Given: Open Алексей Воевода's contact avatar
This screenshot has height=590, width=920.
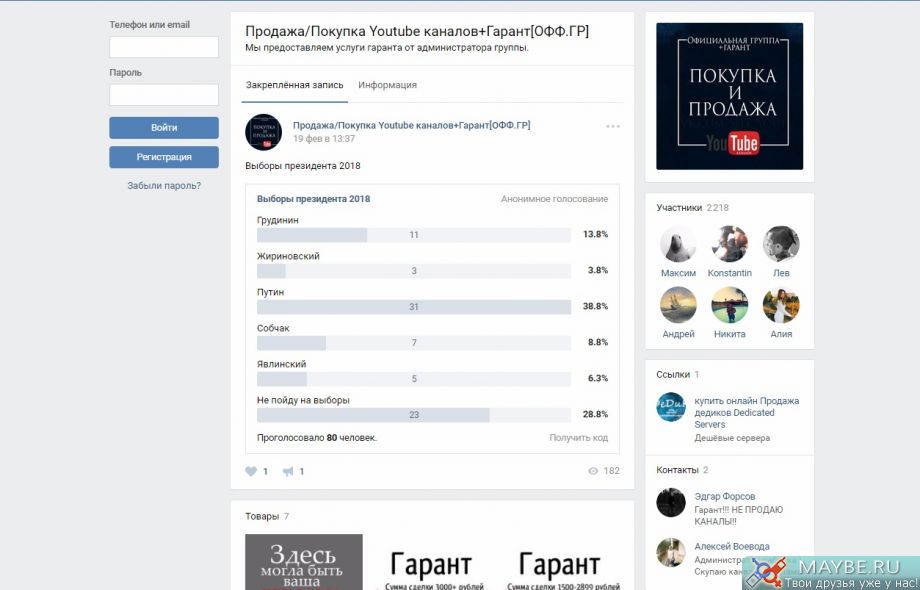Looking at the screenshot, I should pyautogui.click(x=671, y=552).
